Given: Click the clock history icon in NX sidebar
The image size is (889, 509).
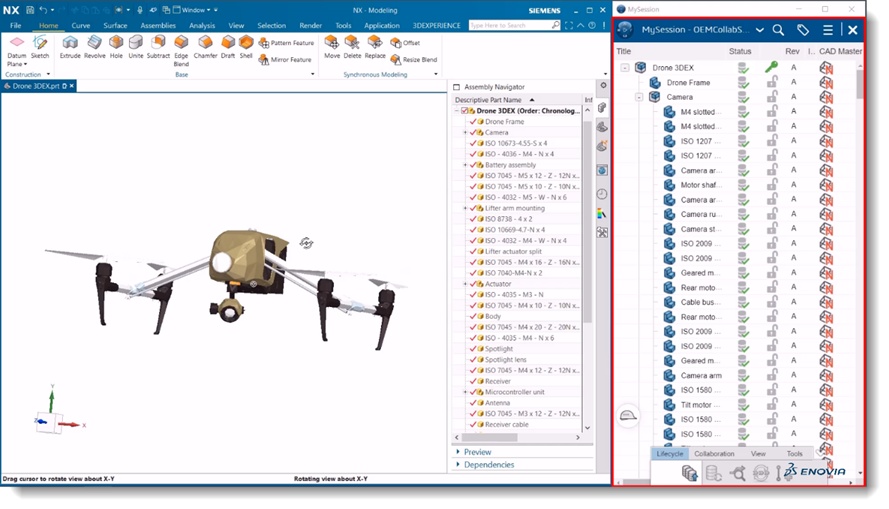Looking at the screenshot, I should 602,194.
